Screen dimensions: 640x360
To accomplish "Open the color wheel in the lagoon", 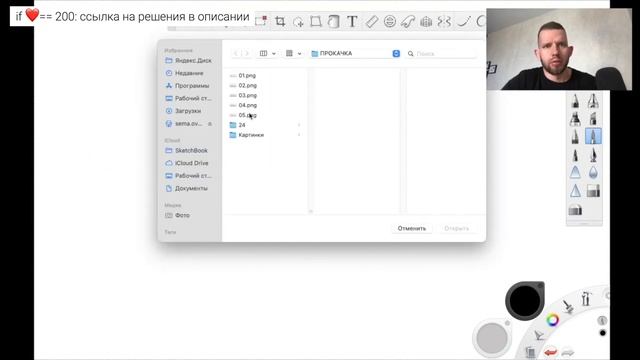I will 553,320.
